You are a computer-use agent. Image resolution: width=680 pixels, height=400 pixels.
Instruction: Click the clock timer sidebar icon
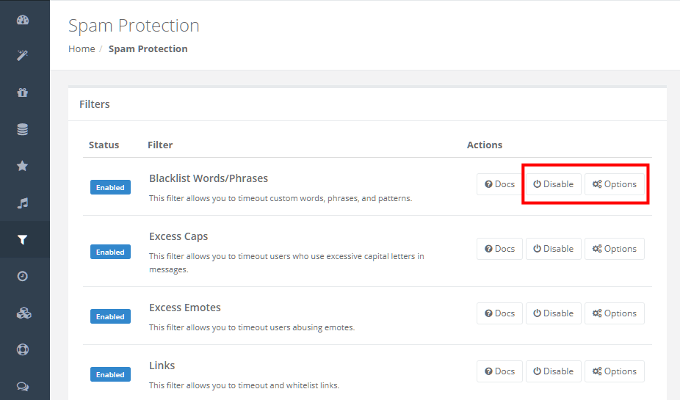pos(23,276)
